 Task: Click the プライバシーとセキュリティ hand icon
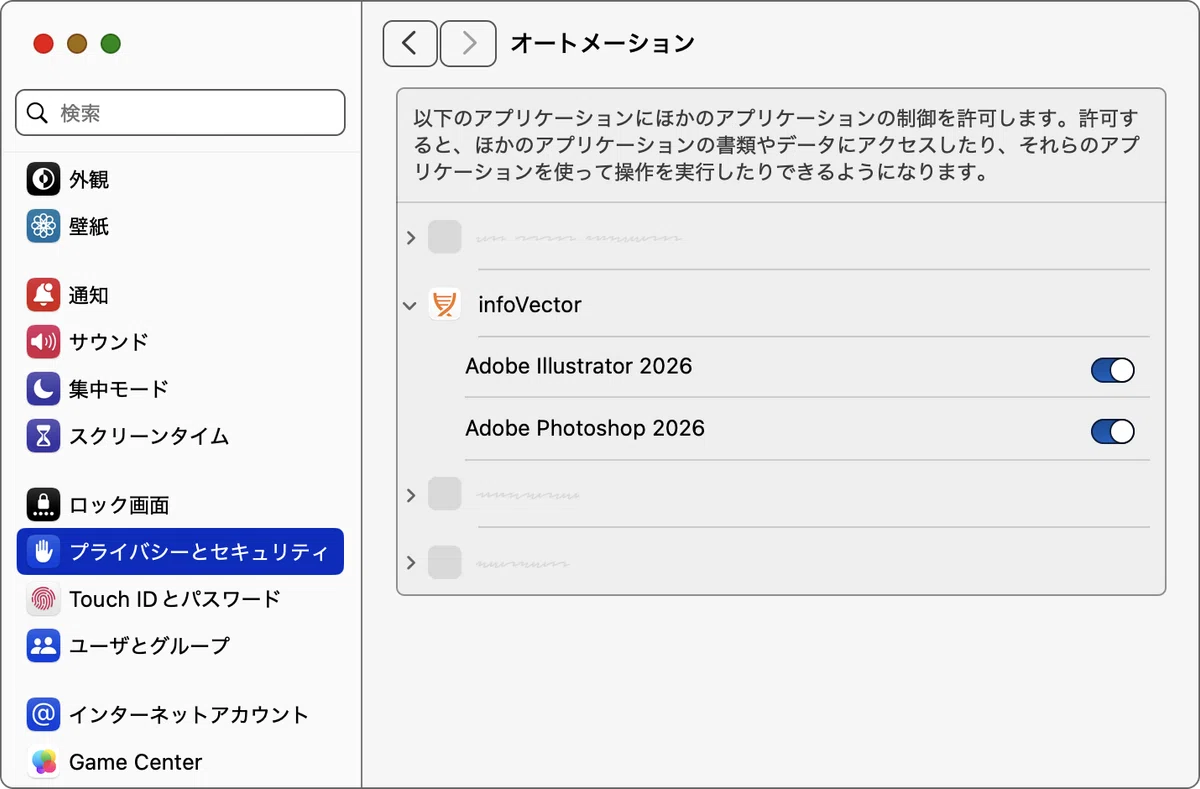point(43,551)
